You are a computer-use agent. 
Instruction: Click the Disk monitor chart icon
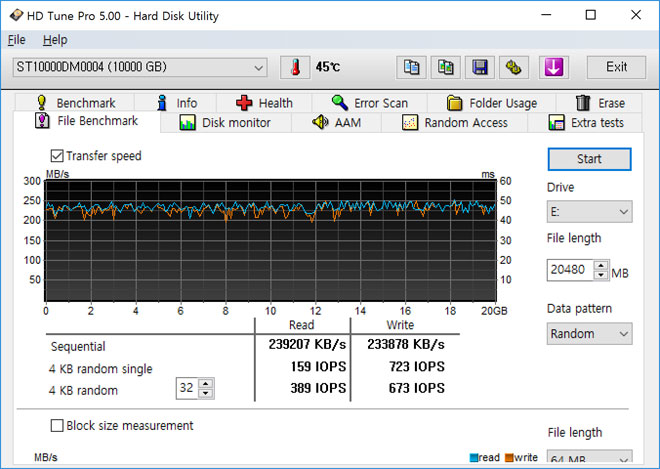187,123
